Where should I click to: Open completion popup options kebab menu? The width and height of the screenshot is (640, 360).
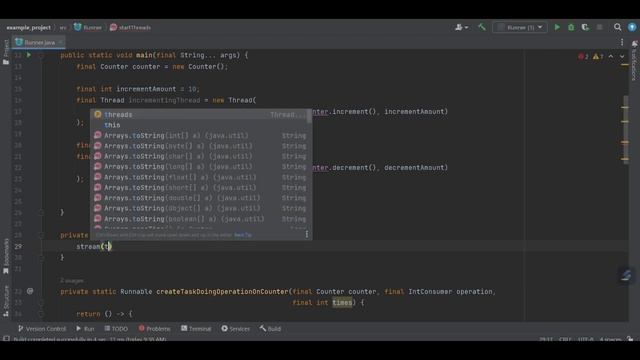click(x=307, y=235)
